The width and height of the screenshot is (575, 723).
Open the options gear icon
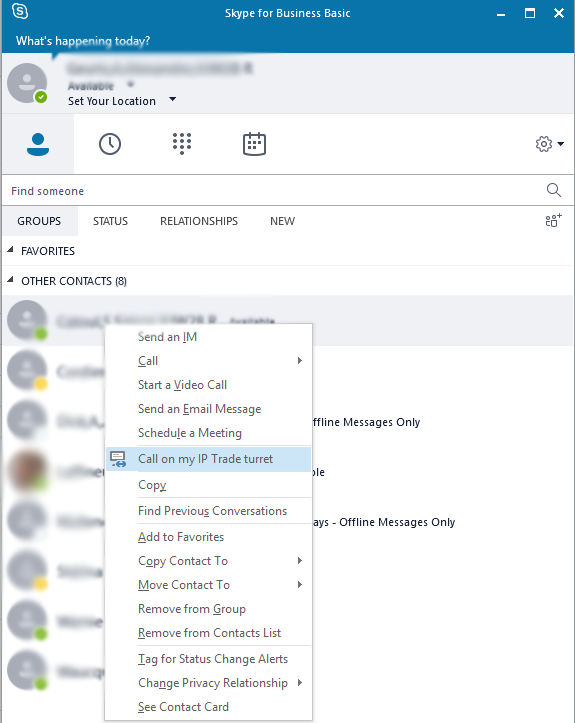(x=544, y=144)
